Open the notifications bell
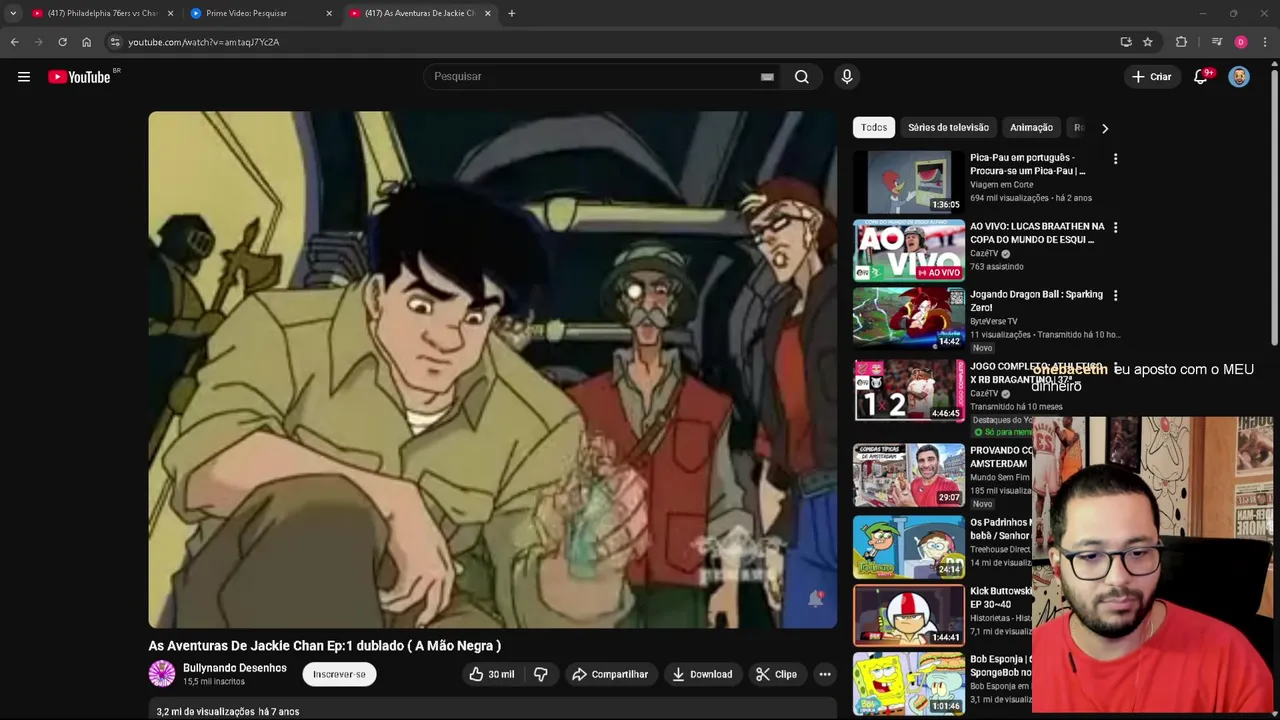The width and height of the screenshot is (1280, 720). (x=1201, y=77)
